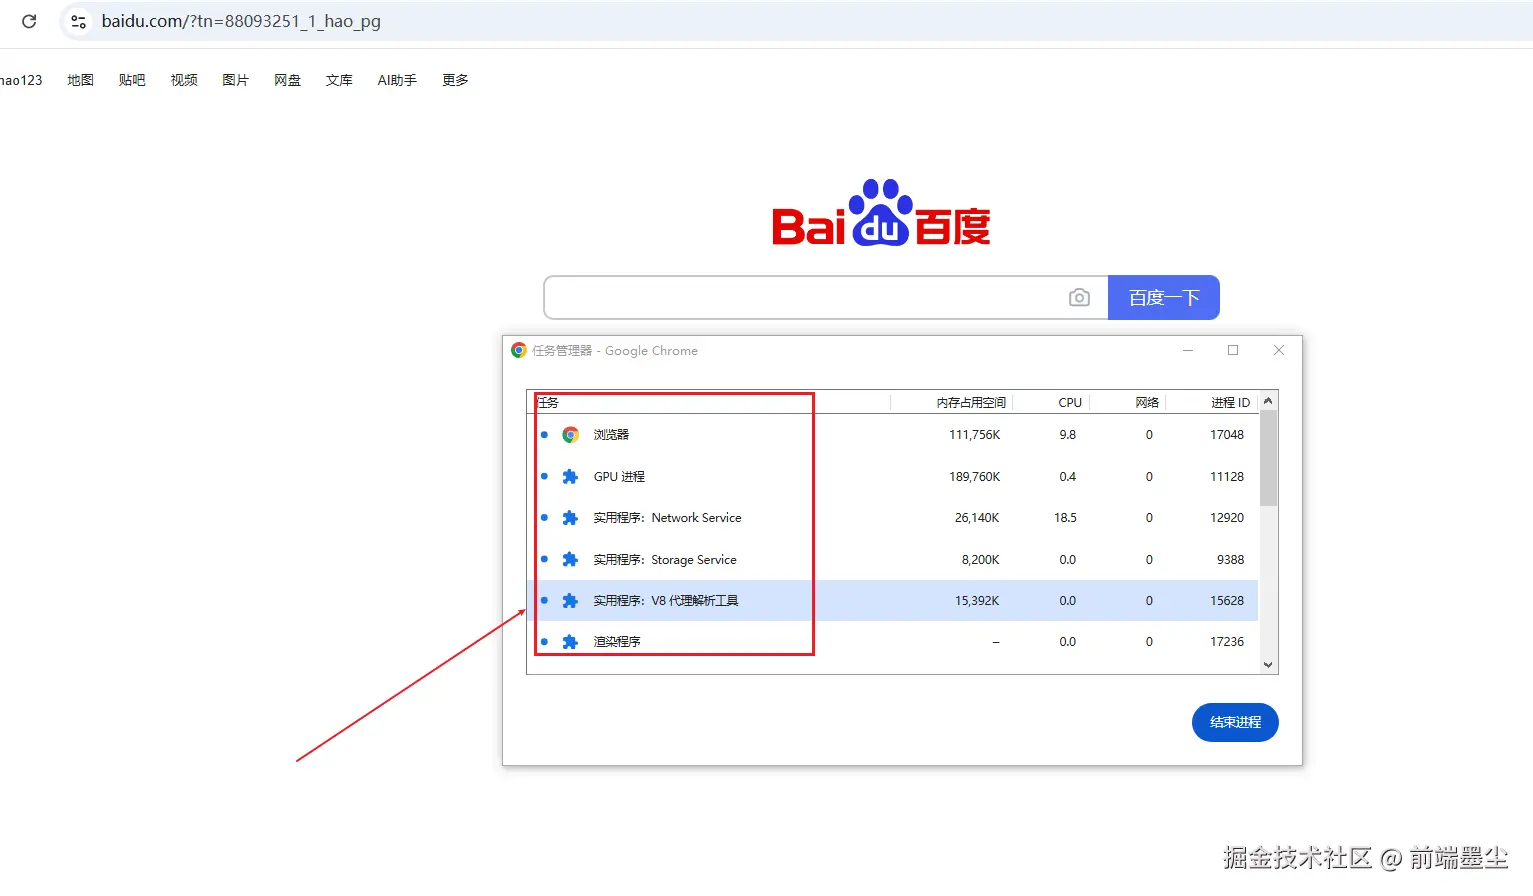Click Chrome icon in task manager title bar
The width and height of the screenshot is (1533, 896).
click(x=519, y=350)
